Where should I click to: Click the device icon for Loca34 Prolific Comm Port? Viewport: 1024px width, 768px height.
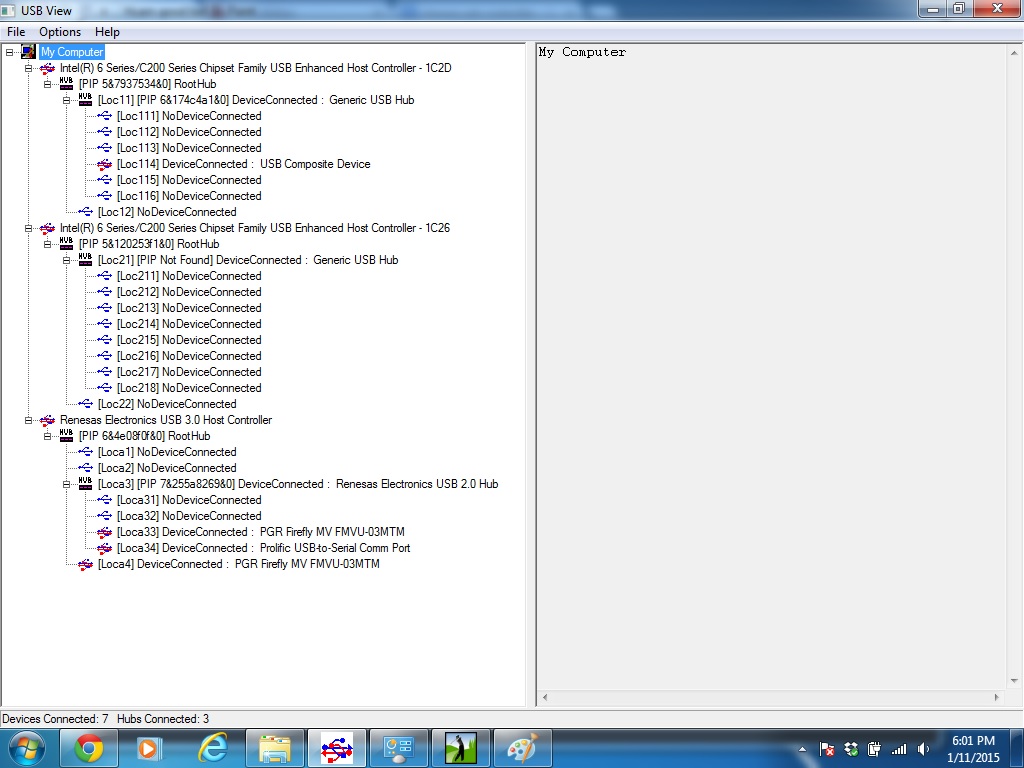tap(104, 548)
